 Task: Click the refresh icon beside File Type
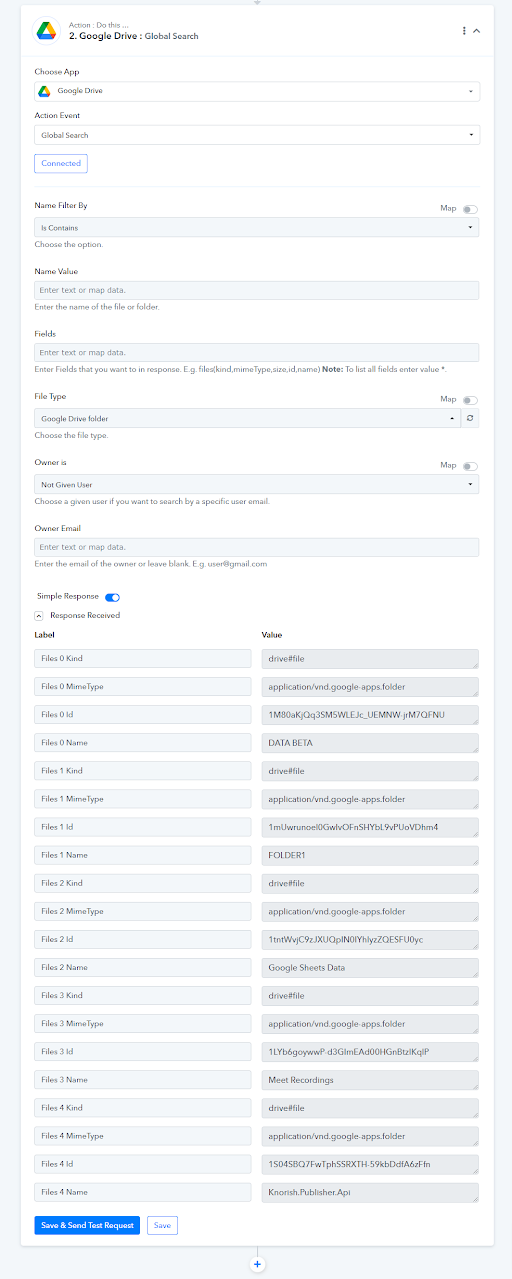pos(470,418)
